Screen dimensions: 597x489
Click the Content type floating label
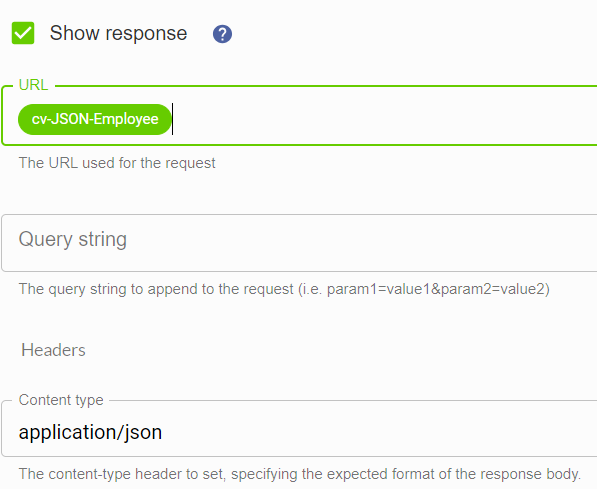(61, 400)
